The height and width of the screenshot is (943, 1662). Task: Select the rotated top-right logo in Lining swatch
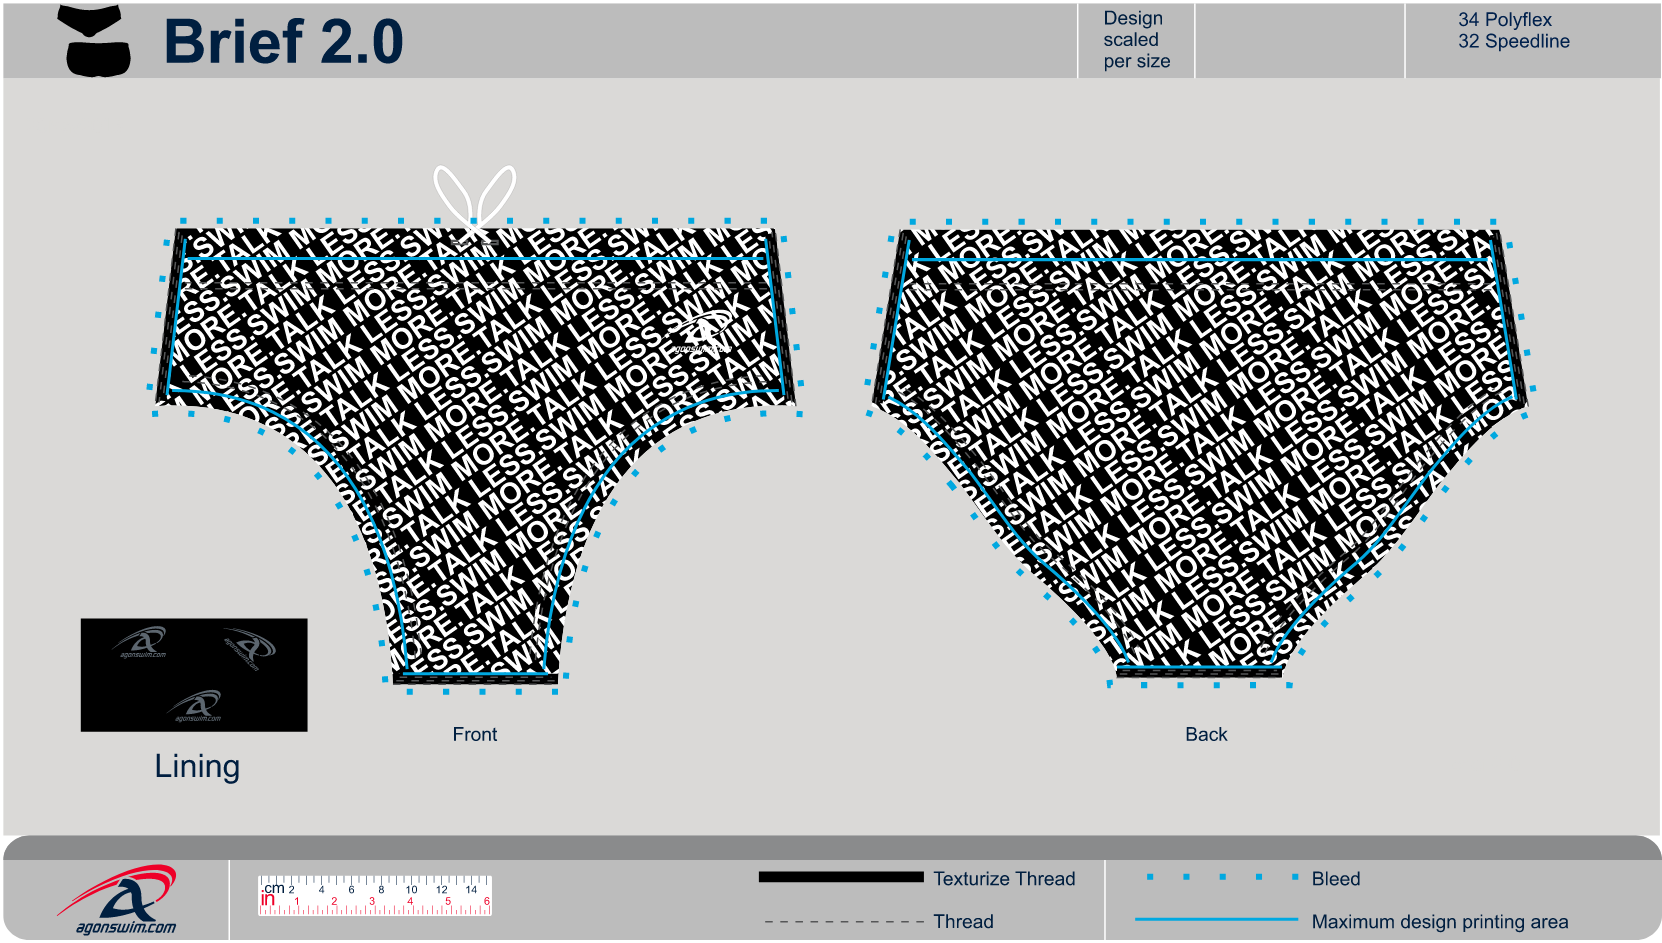[250, 649]
